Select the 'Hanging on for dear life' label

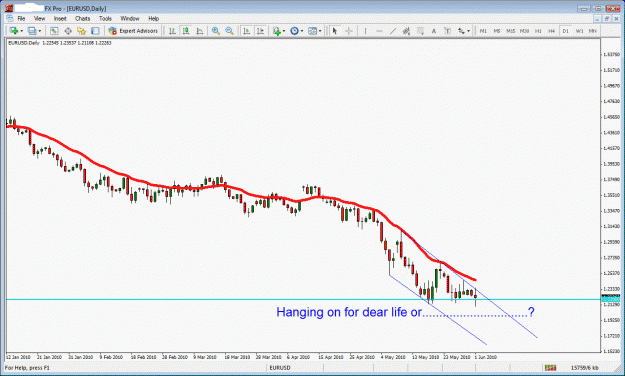[x=405, y=312]
